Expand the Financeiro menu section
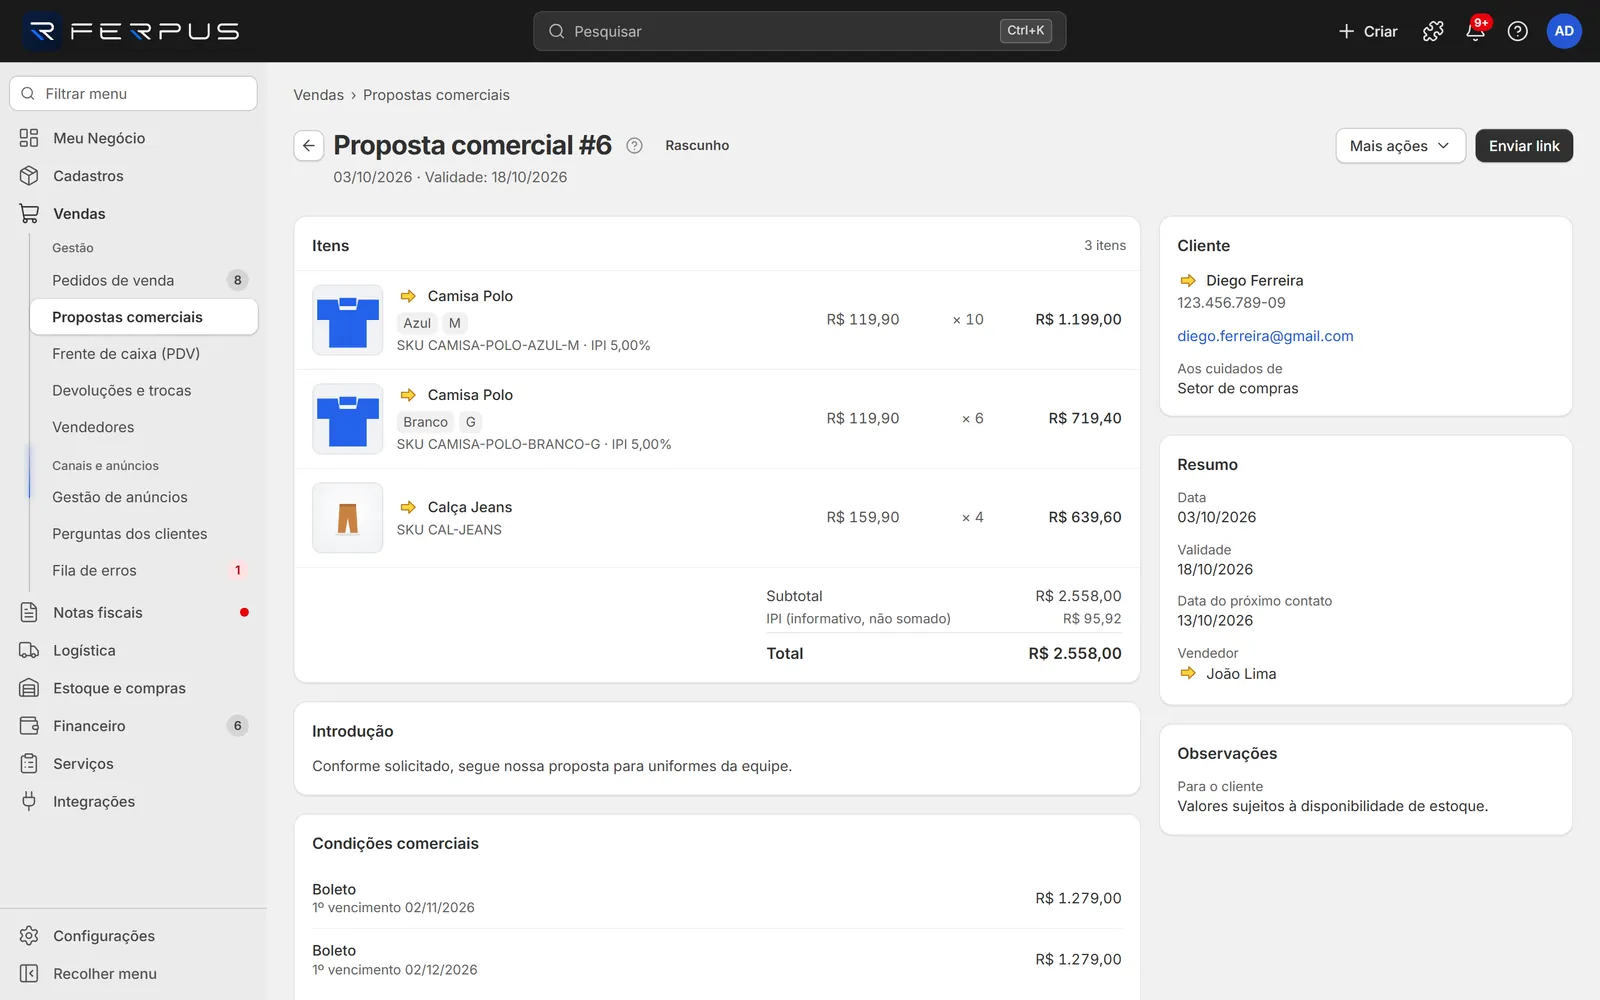 [133, 726]
